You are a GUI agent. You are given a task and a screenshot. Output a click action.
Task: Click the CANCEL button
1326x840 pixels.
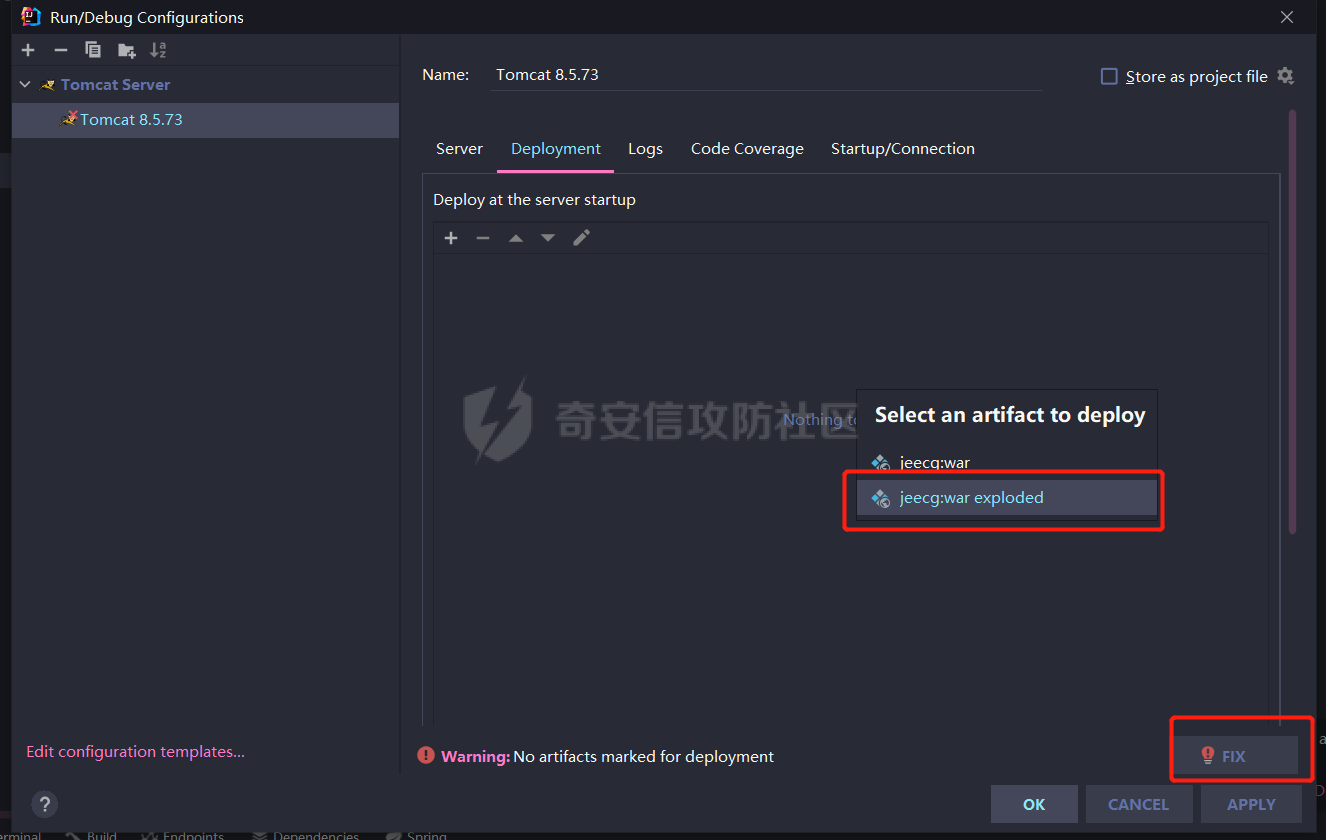[1138, 804]
